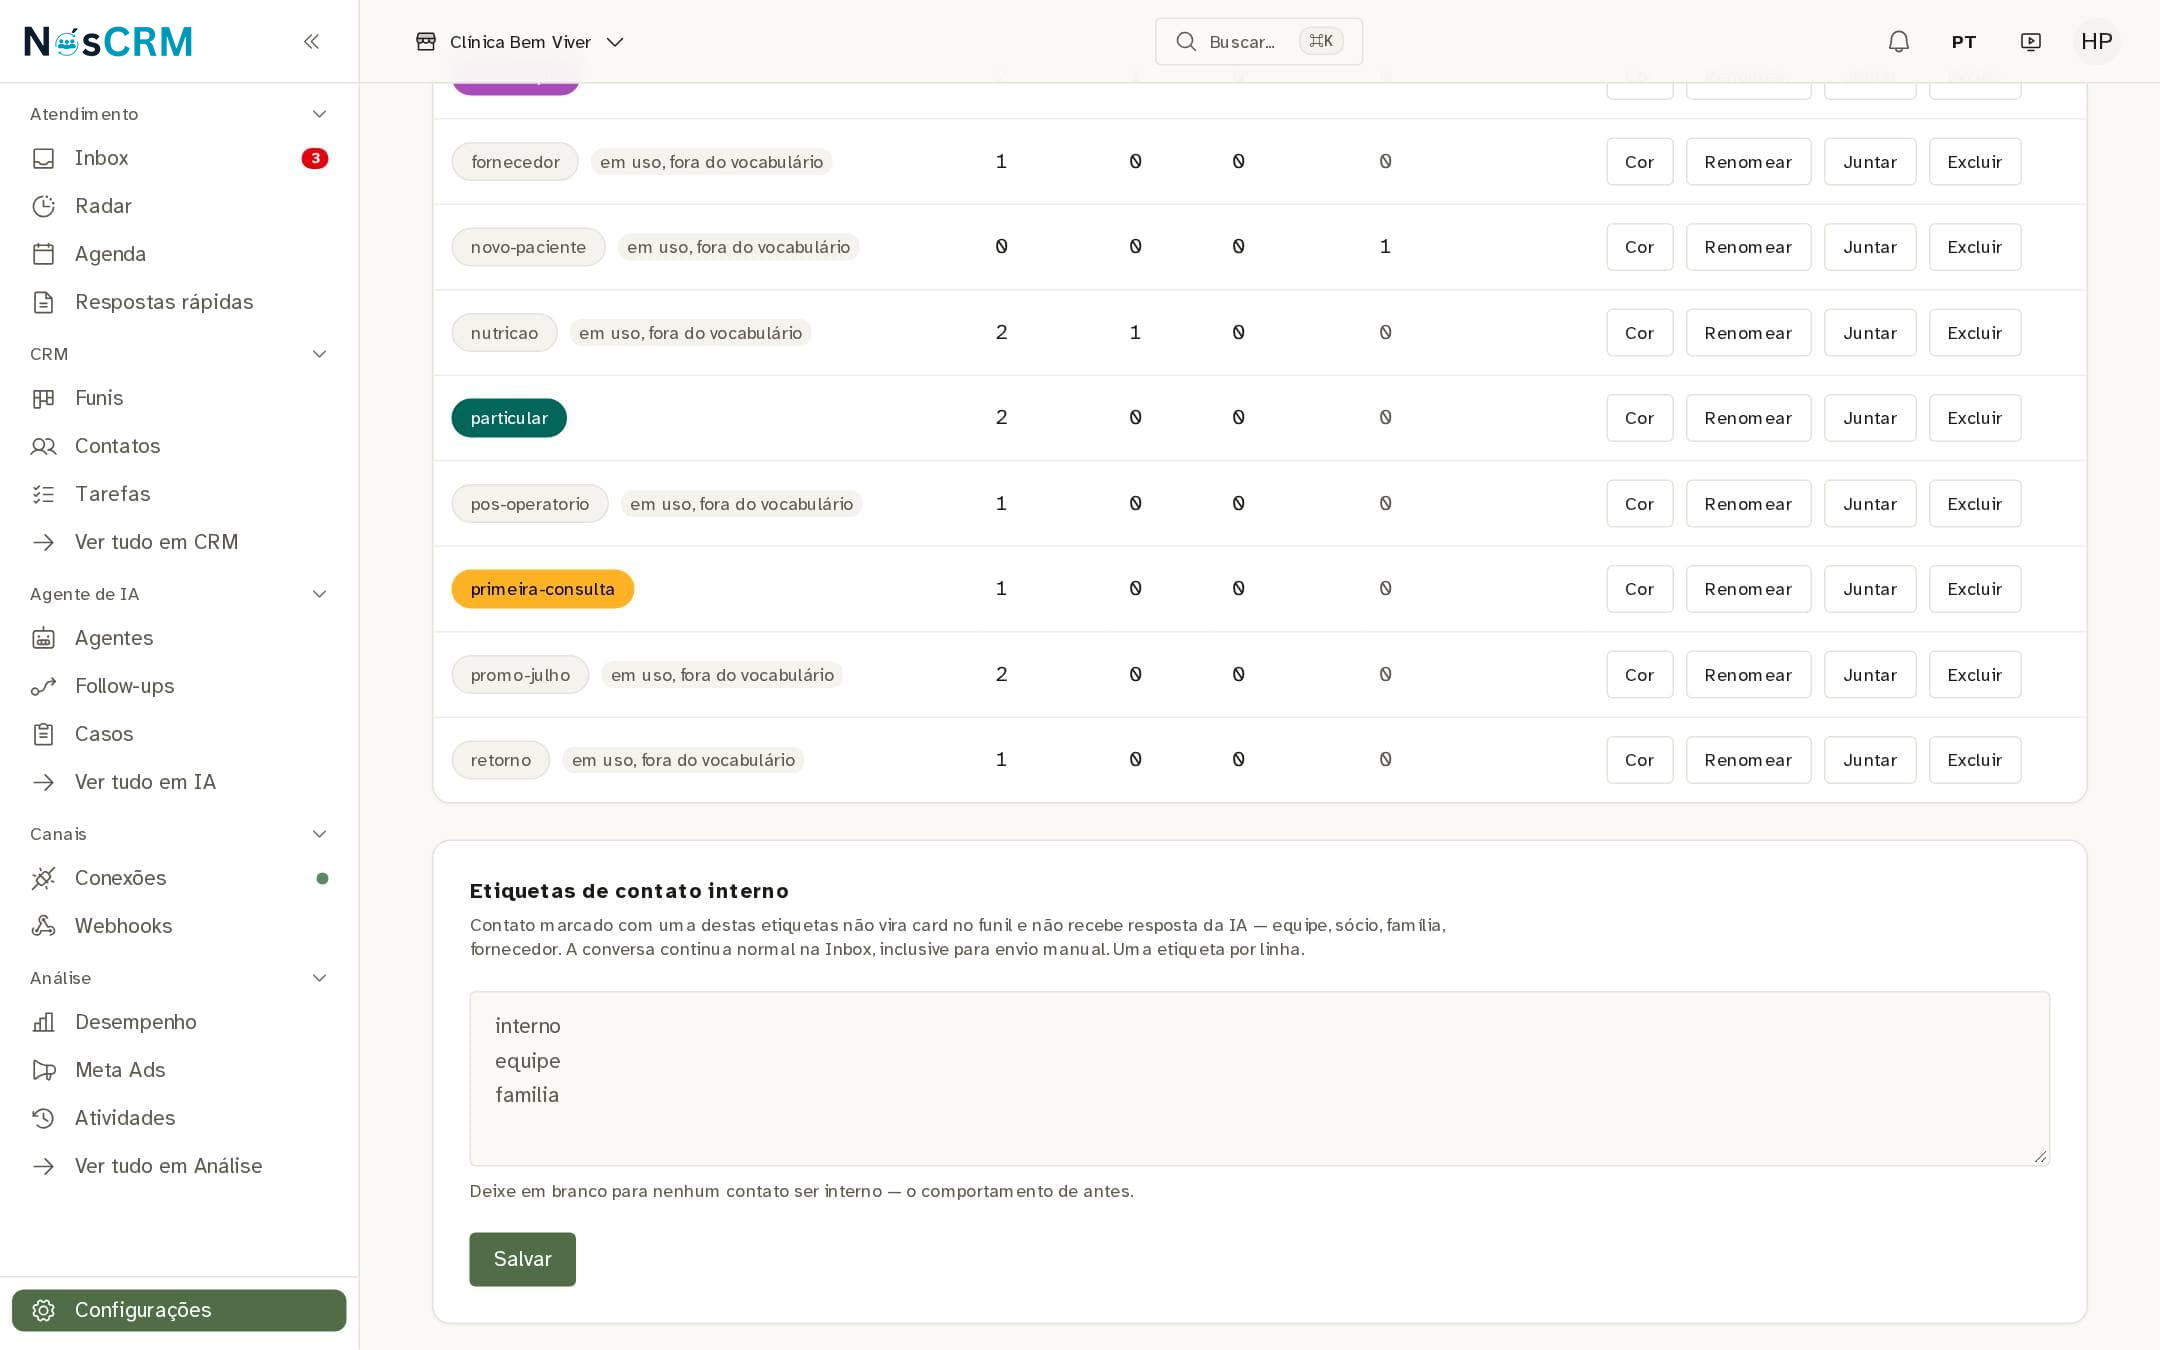Image resolution: width=2160 pixels, height=1350 pixels.
Task: Click the Agenda calendar icon
Action: click(x=43, y=254)
